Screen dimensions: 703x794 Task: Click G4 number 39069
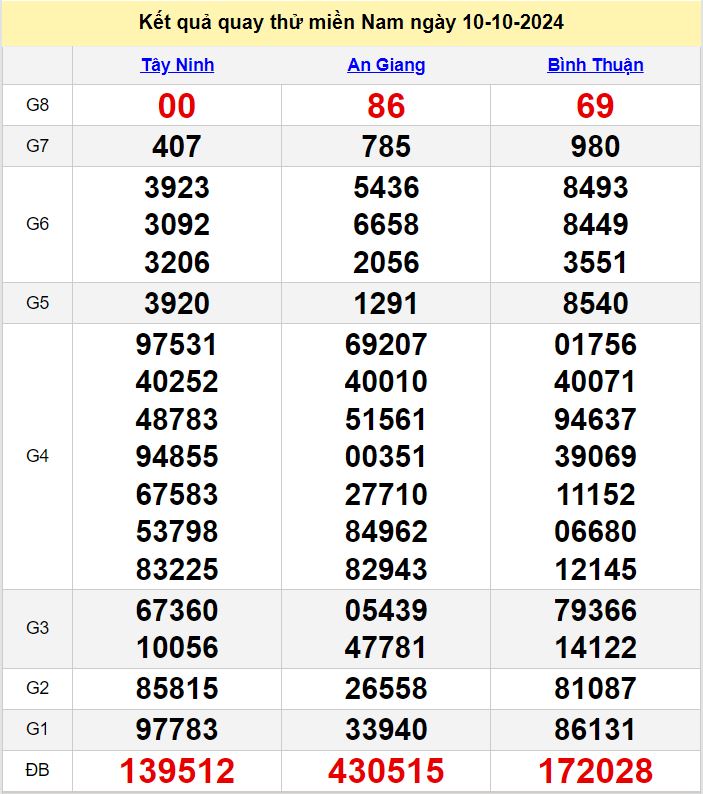(595, 457)
